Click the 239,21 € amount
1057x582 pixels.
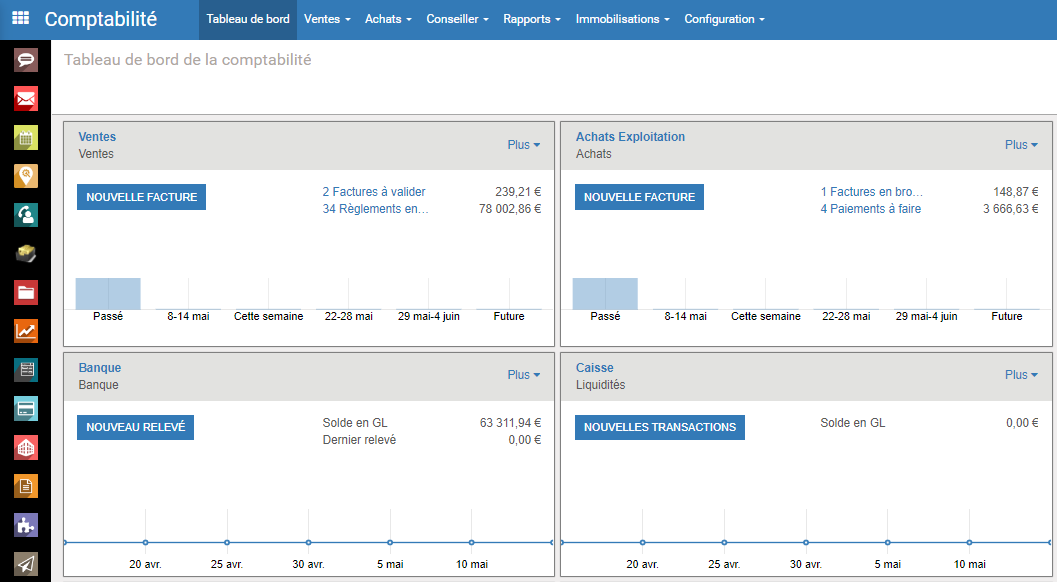tap(518, 192)
